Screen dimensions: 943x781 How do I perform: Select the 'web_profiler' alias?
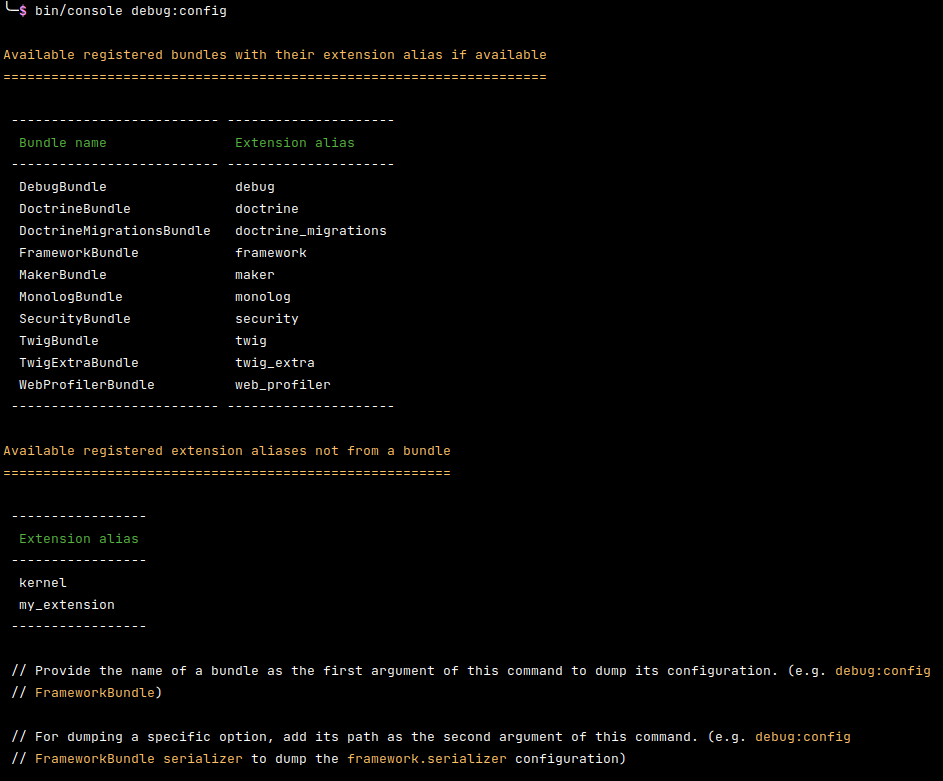click(x=283, y=385)
